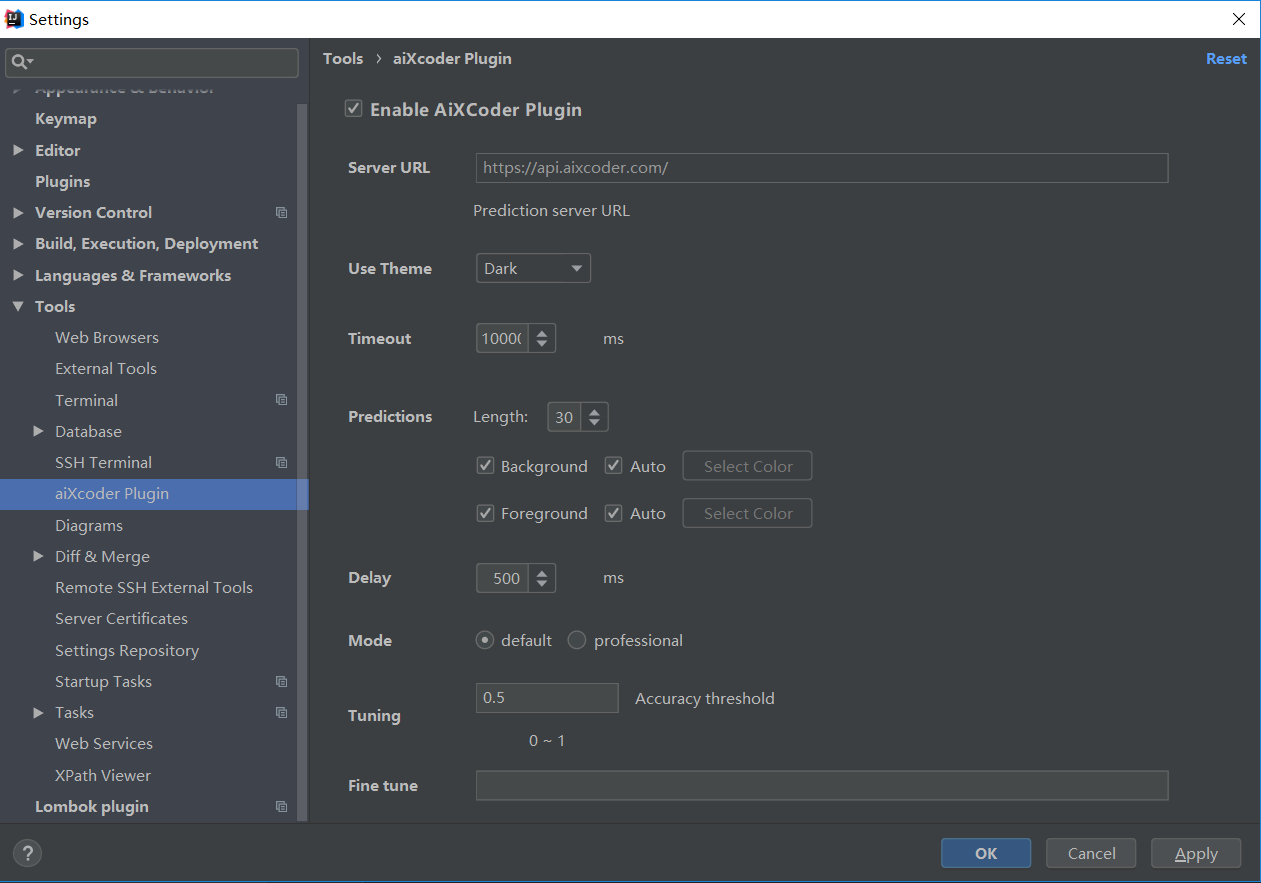Screen dimensions: 1261x883
Task: Click the Tools breadcrumb link
Action: pos(343,58)
